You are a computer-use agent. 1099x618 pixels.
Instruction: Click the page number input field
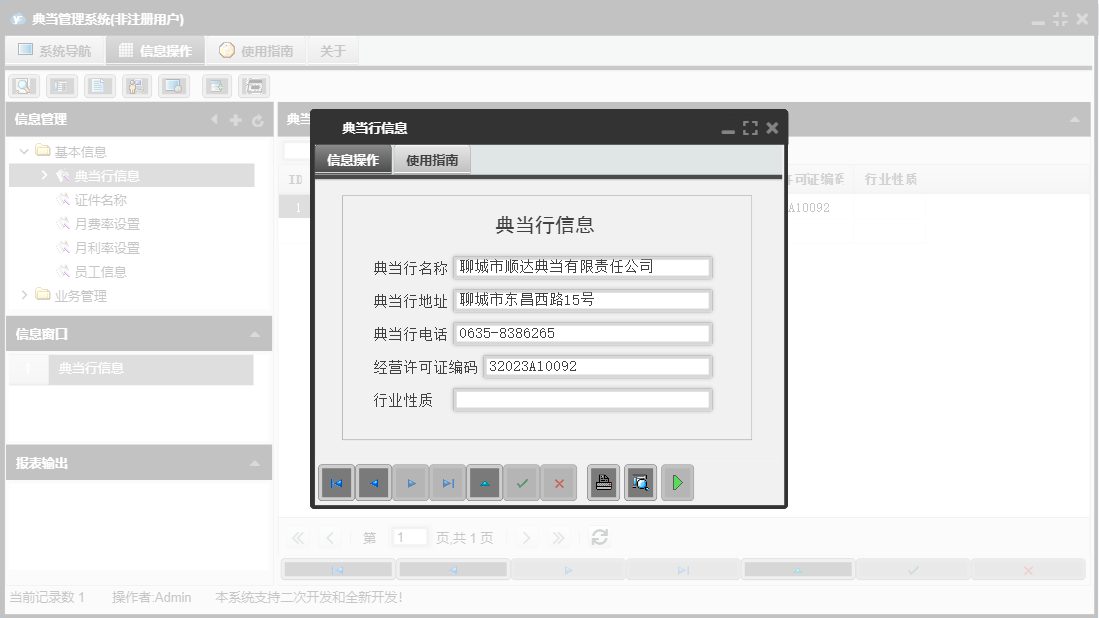409,537
